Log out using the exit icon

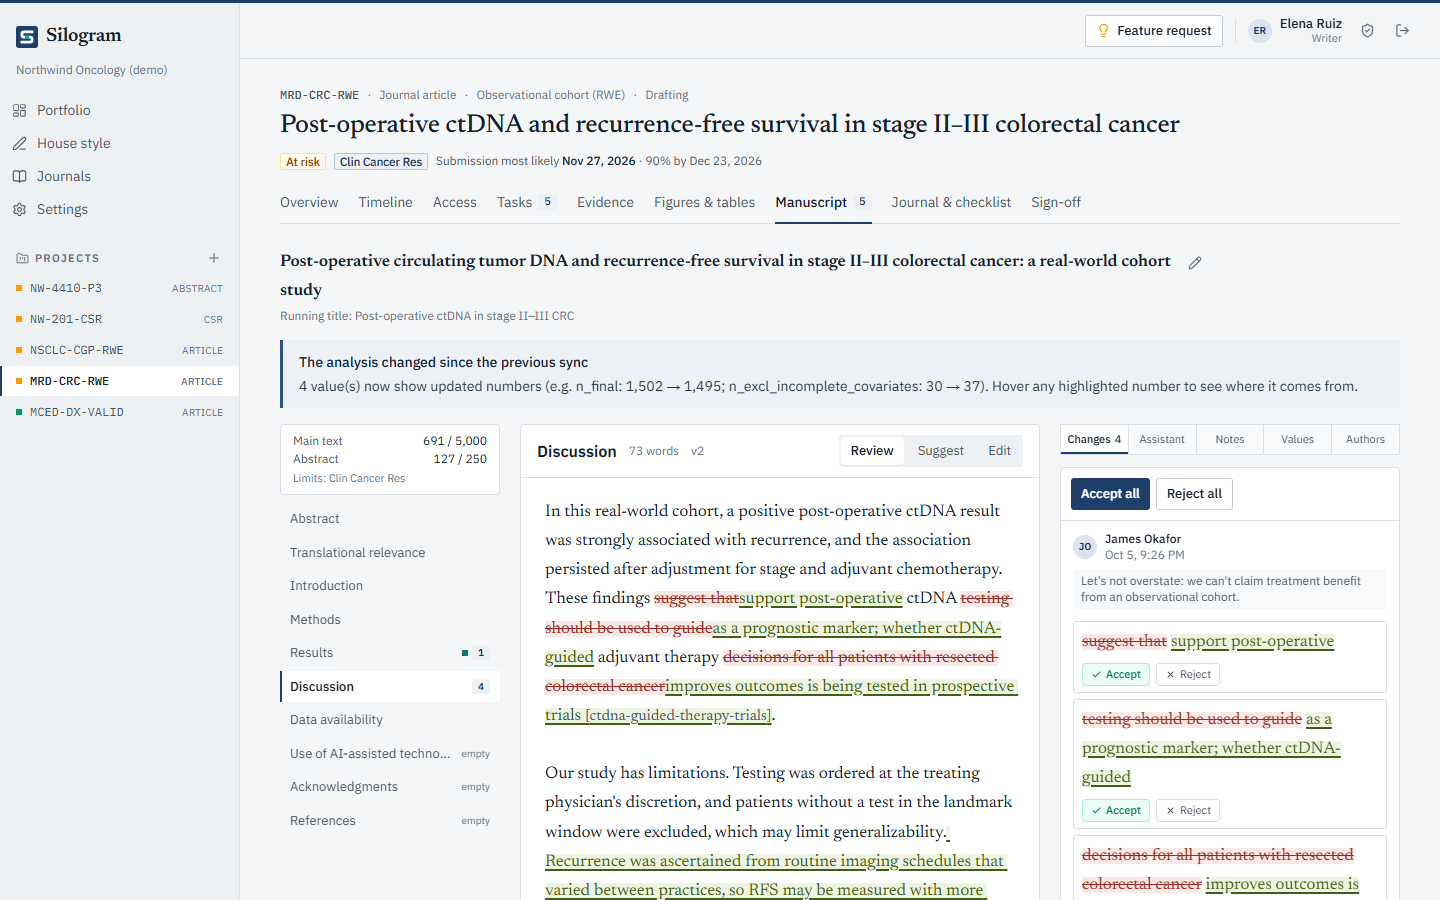(x=1403, y=31)
